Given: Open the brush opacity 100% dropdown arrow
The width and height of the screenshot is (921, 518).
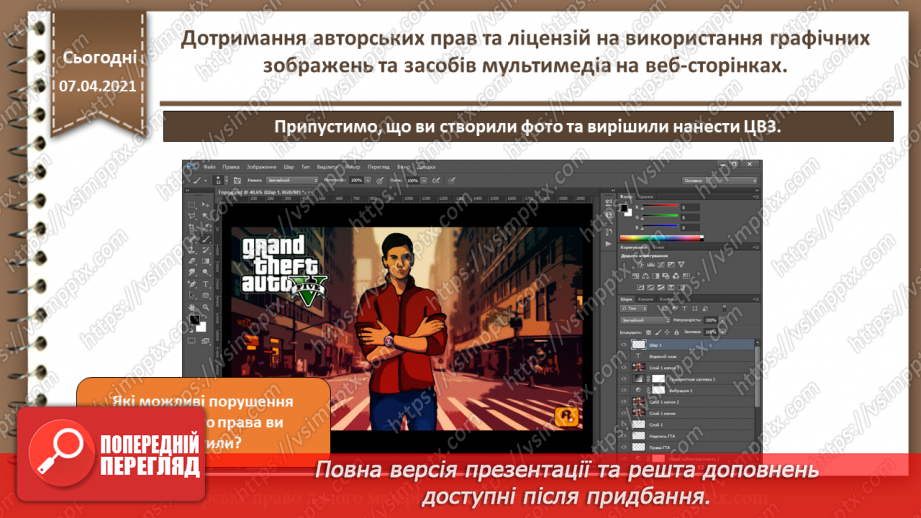Looking at the screenshot, I should click(x=368, y=180).
